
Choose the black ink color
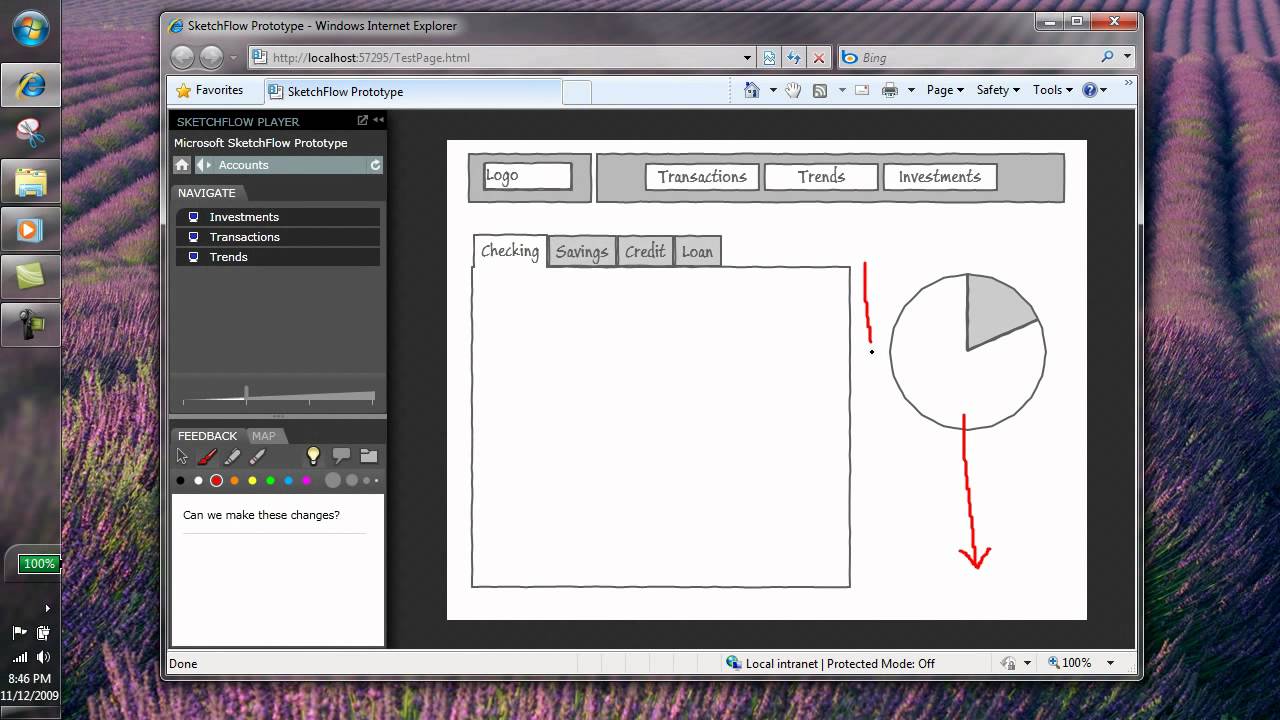click(181, 481)
